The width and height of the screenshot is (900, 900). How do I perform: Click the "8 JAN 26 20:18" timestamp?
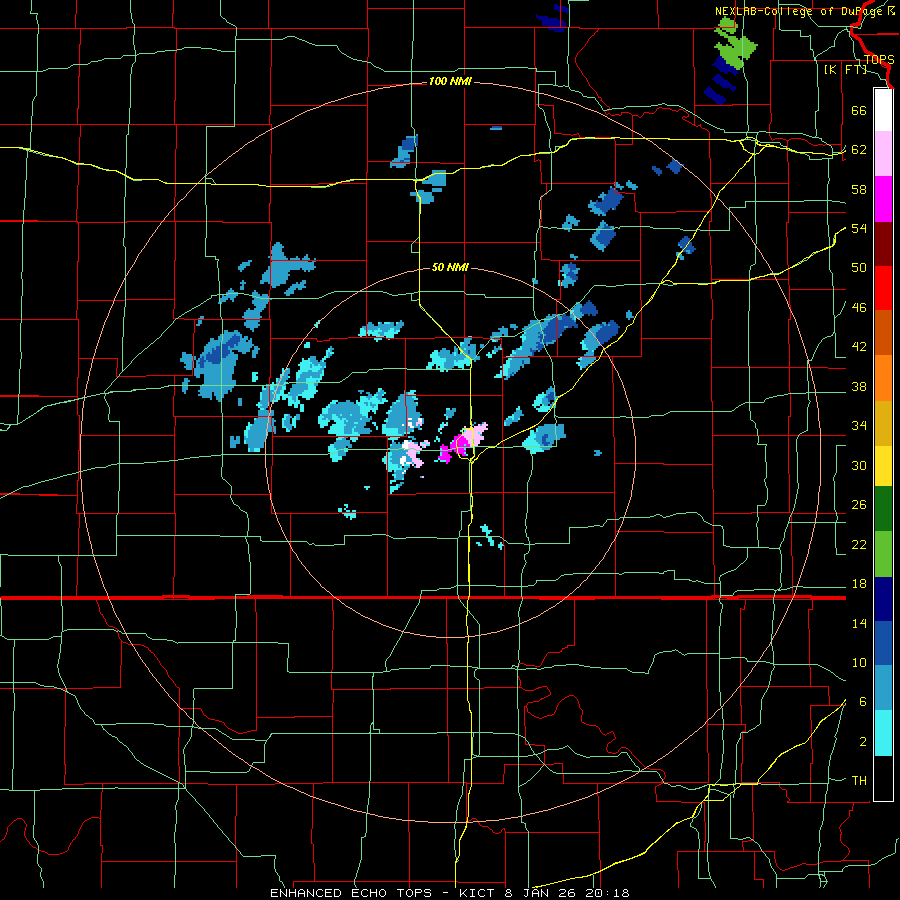point(569,893)
